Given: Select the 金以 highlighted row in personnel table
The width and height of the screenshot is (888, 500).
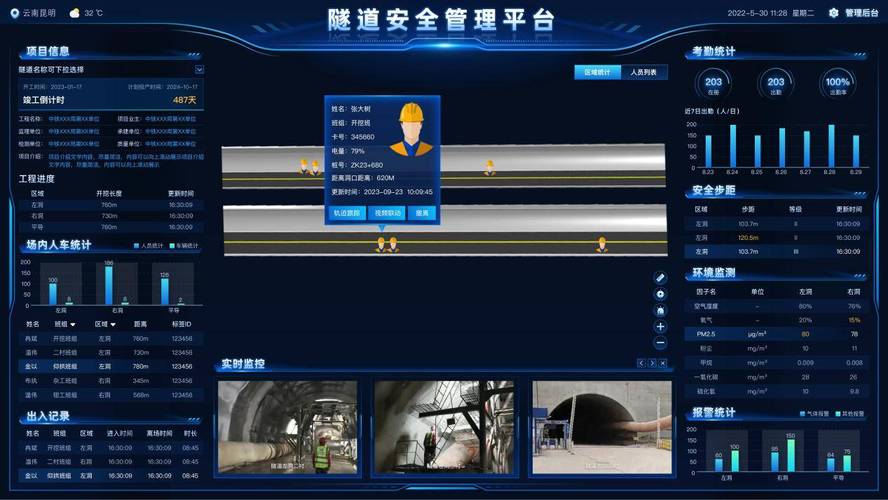Looking at the screenshot, I should coord(111,366).
